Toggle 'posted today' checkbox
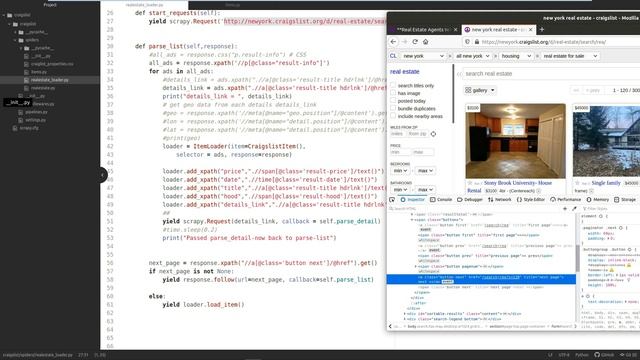 point(393,100)
